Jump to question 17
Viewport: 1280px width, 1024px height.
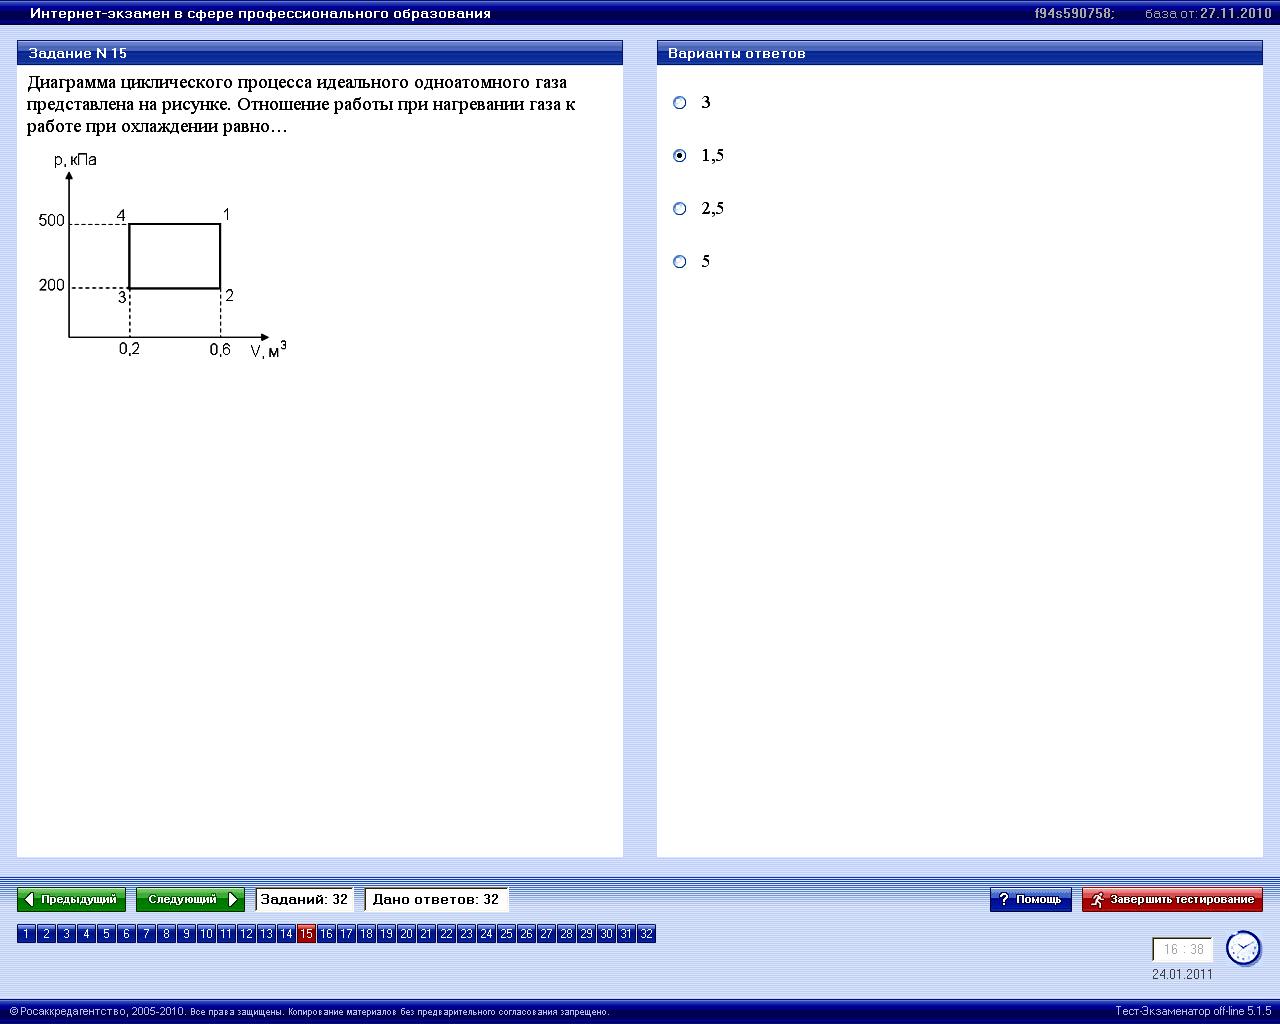346,934
